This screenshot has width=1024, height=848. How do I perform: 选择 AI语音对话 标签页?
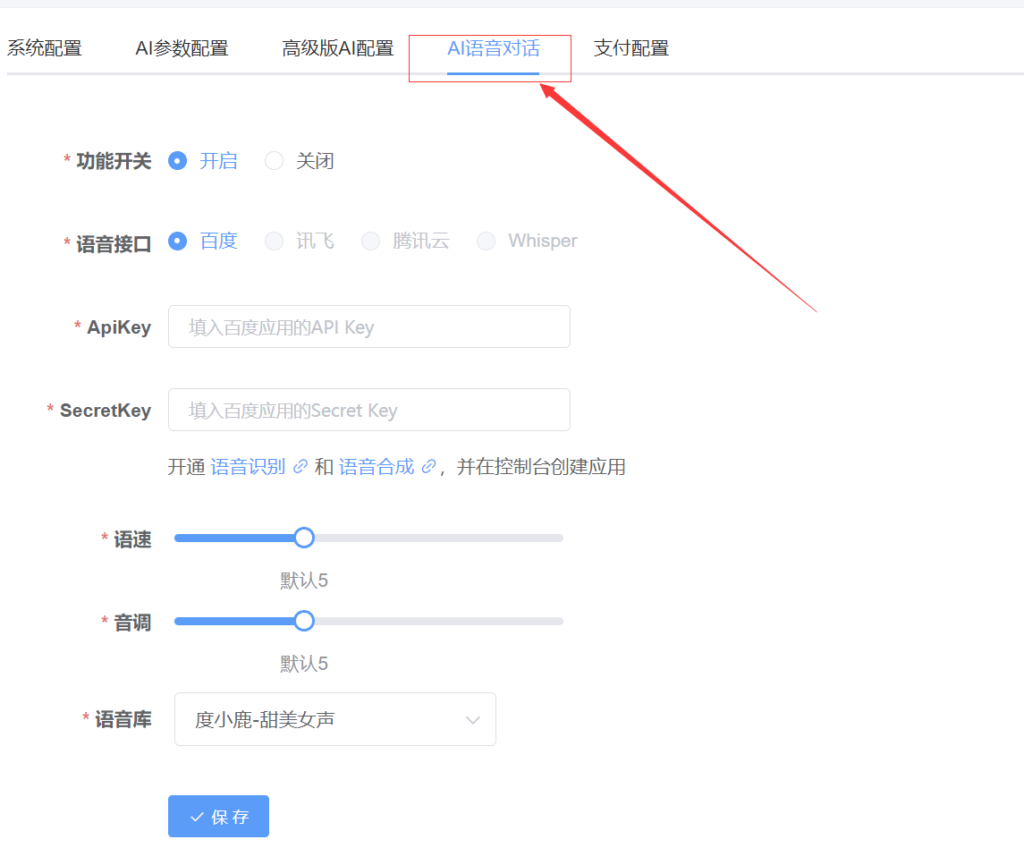[x=489, y=47]
